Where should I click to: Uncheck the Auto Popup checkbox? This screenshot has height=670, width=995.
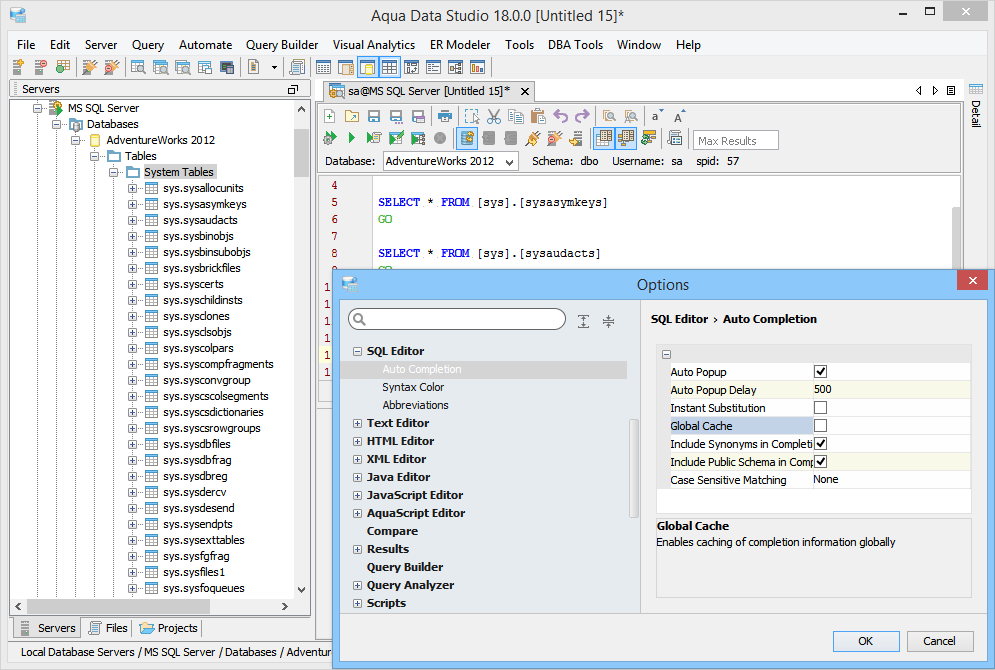pos(820,372)
